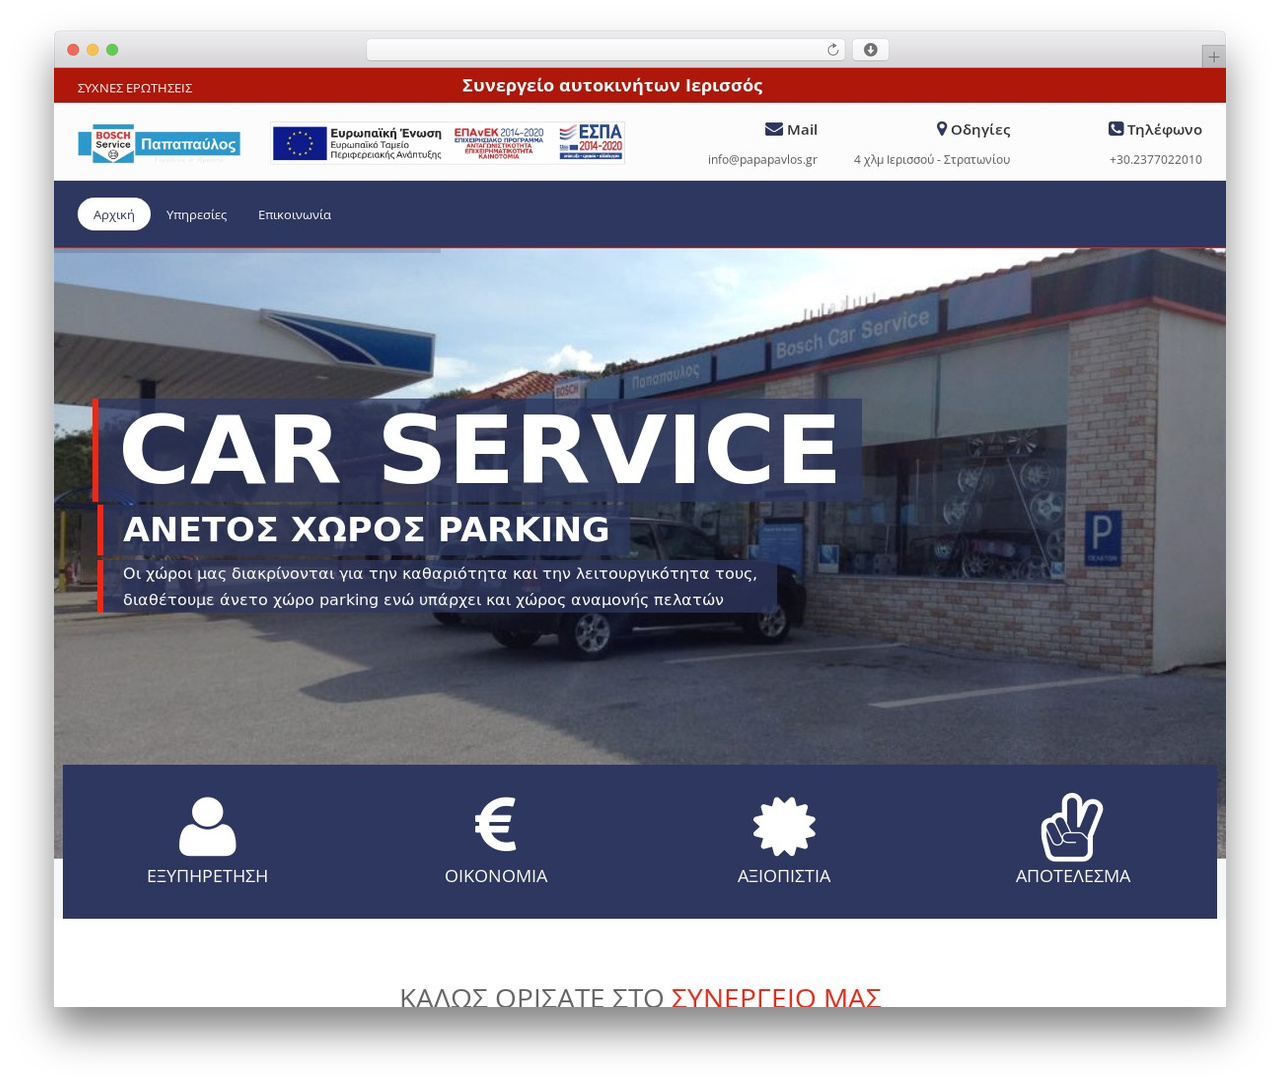Open the ΣΥΧΝΕΣ ΕΡΩΤΗΣΕΙΣ link
This screenshot has height=1084, width=1280.
(135, 88)
